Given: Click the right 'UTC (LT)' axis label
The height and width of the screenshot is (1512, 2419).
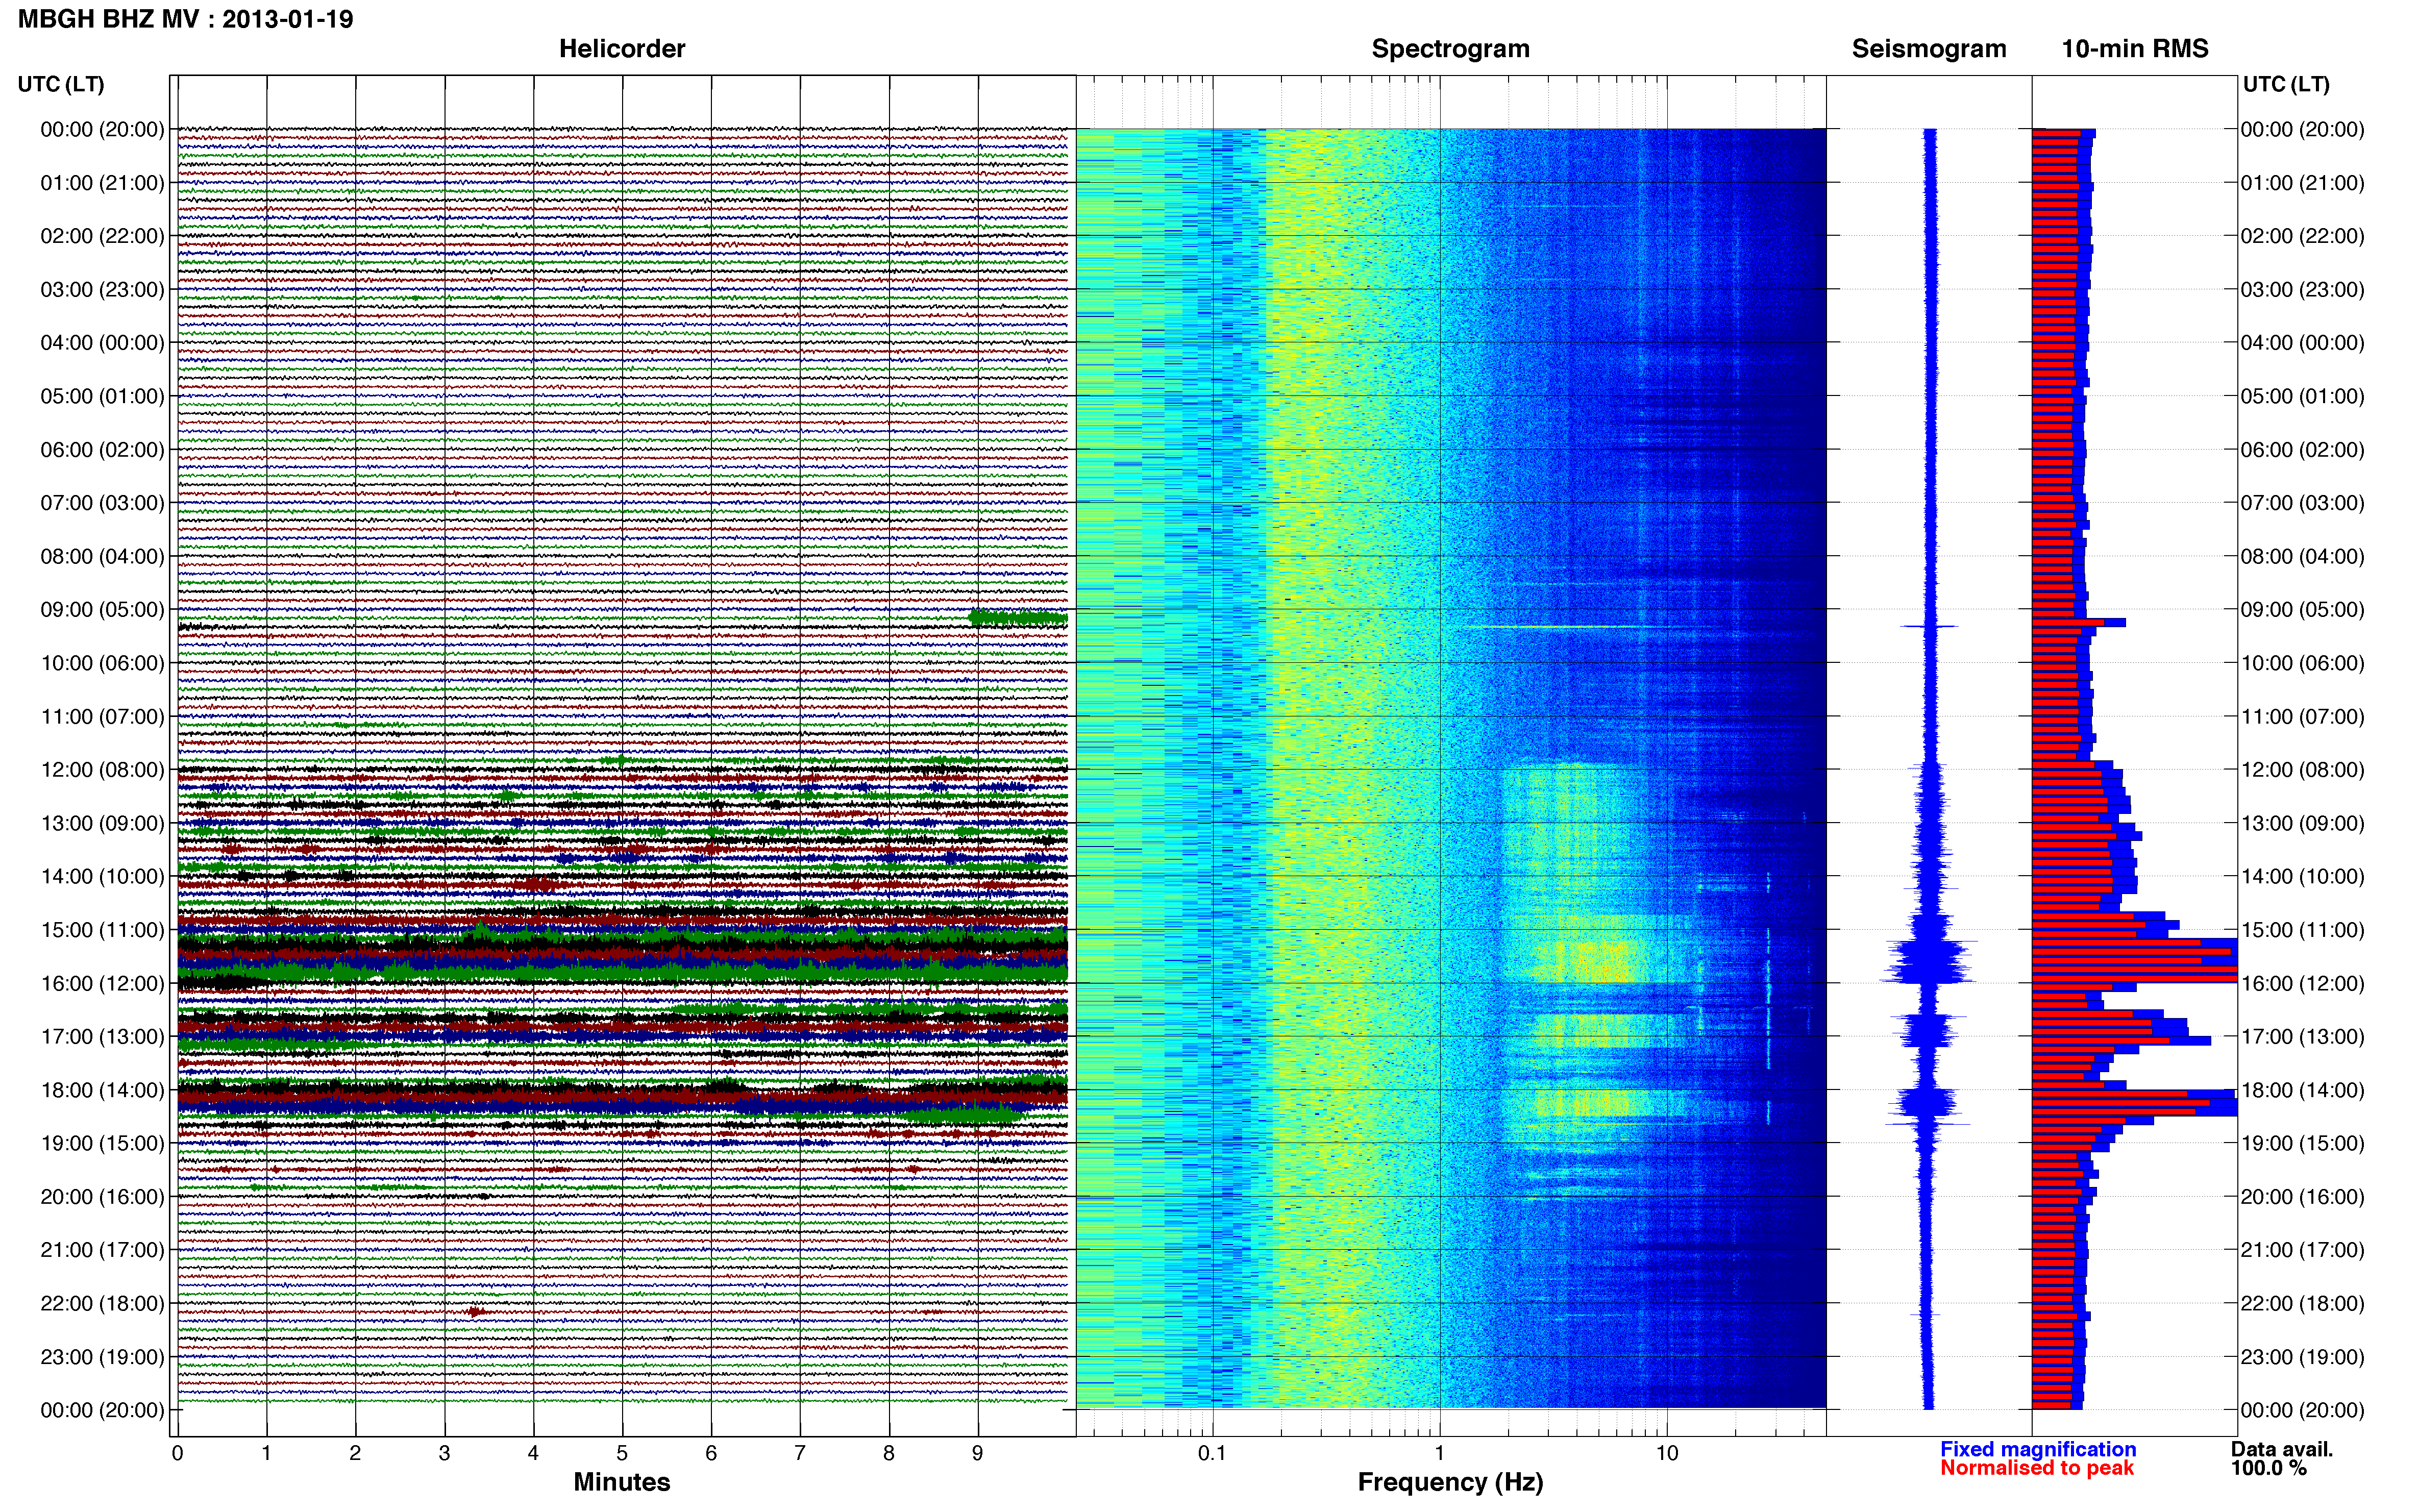Looking at the screenshot, I should (2286, 84).
